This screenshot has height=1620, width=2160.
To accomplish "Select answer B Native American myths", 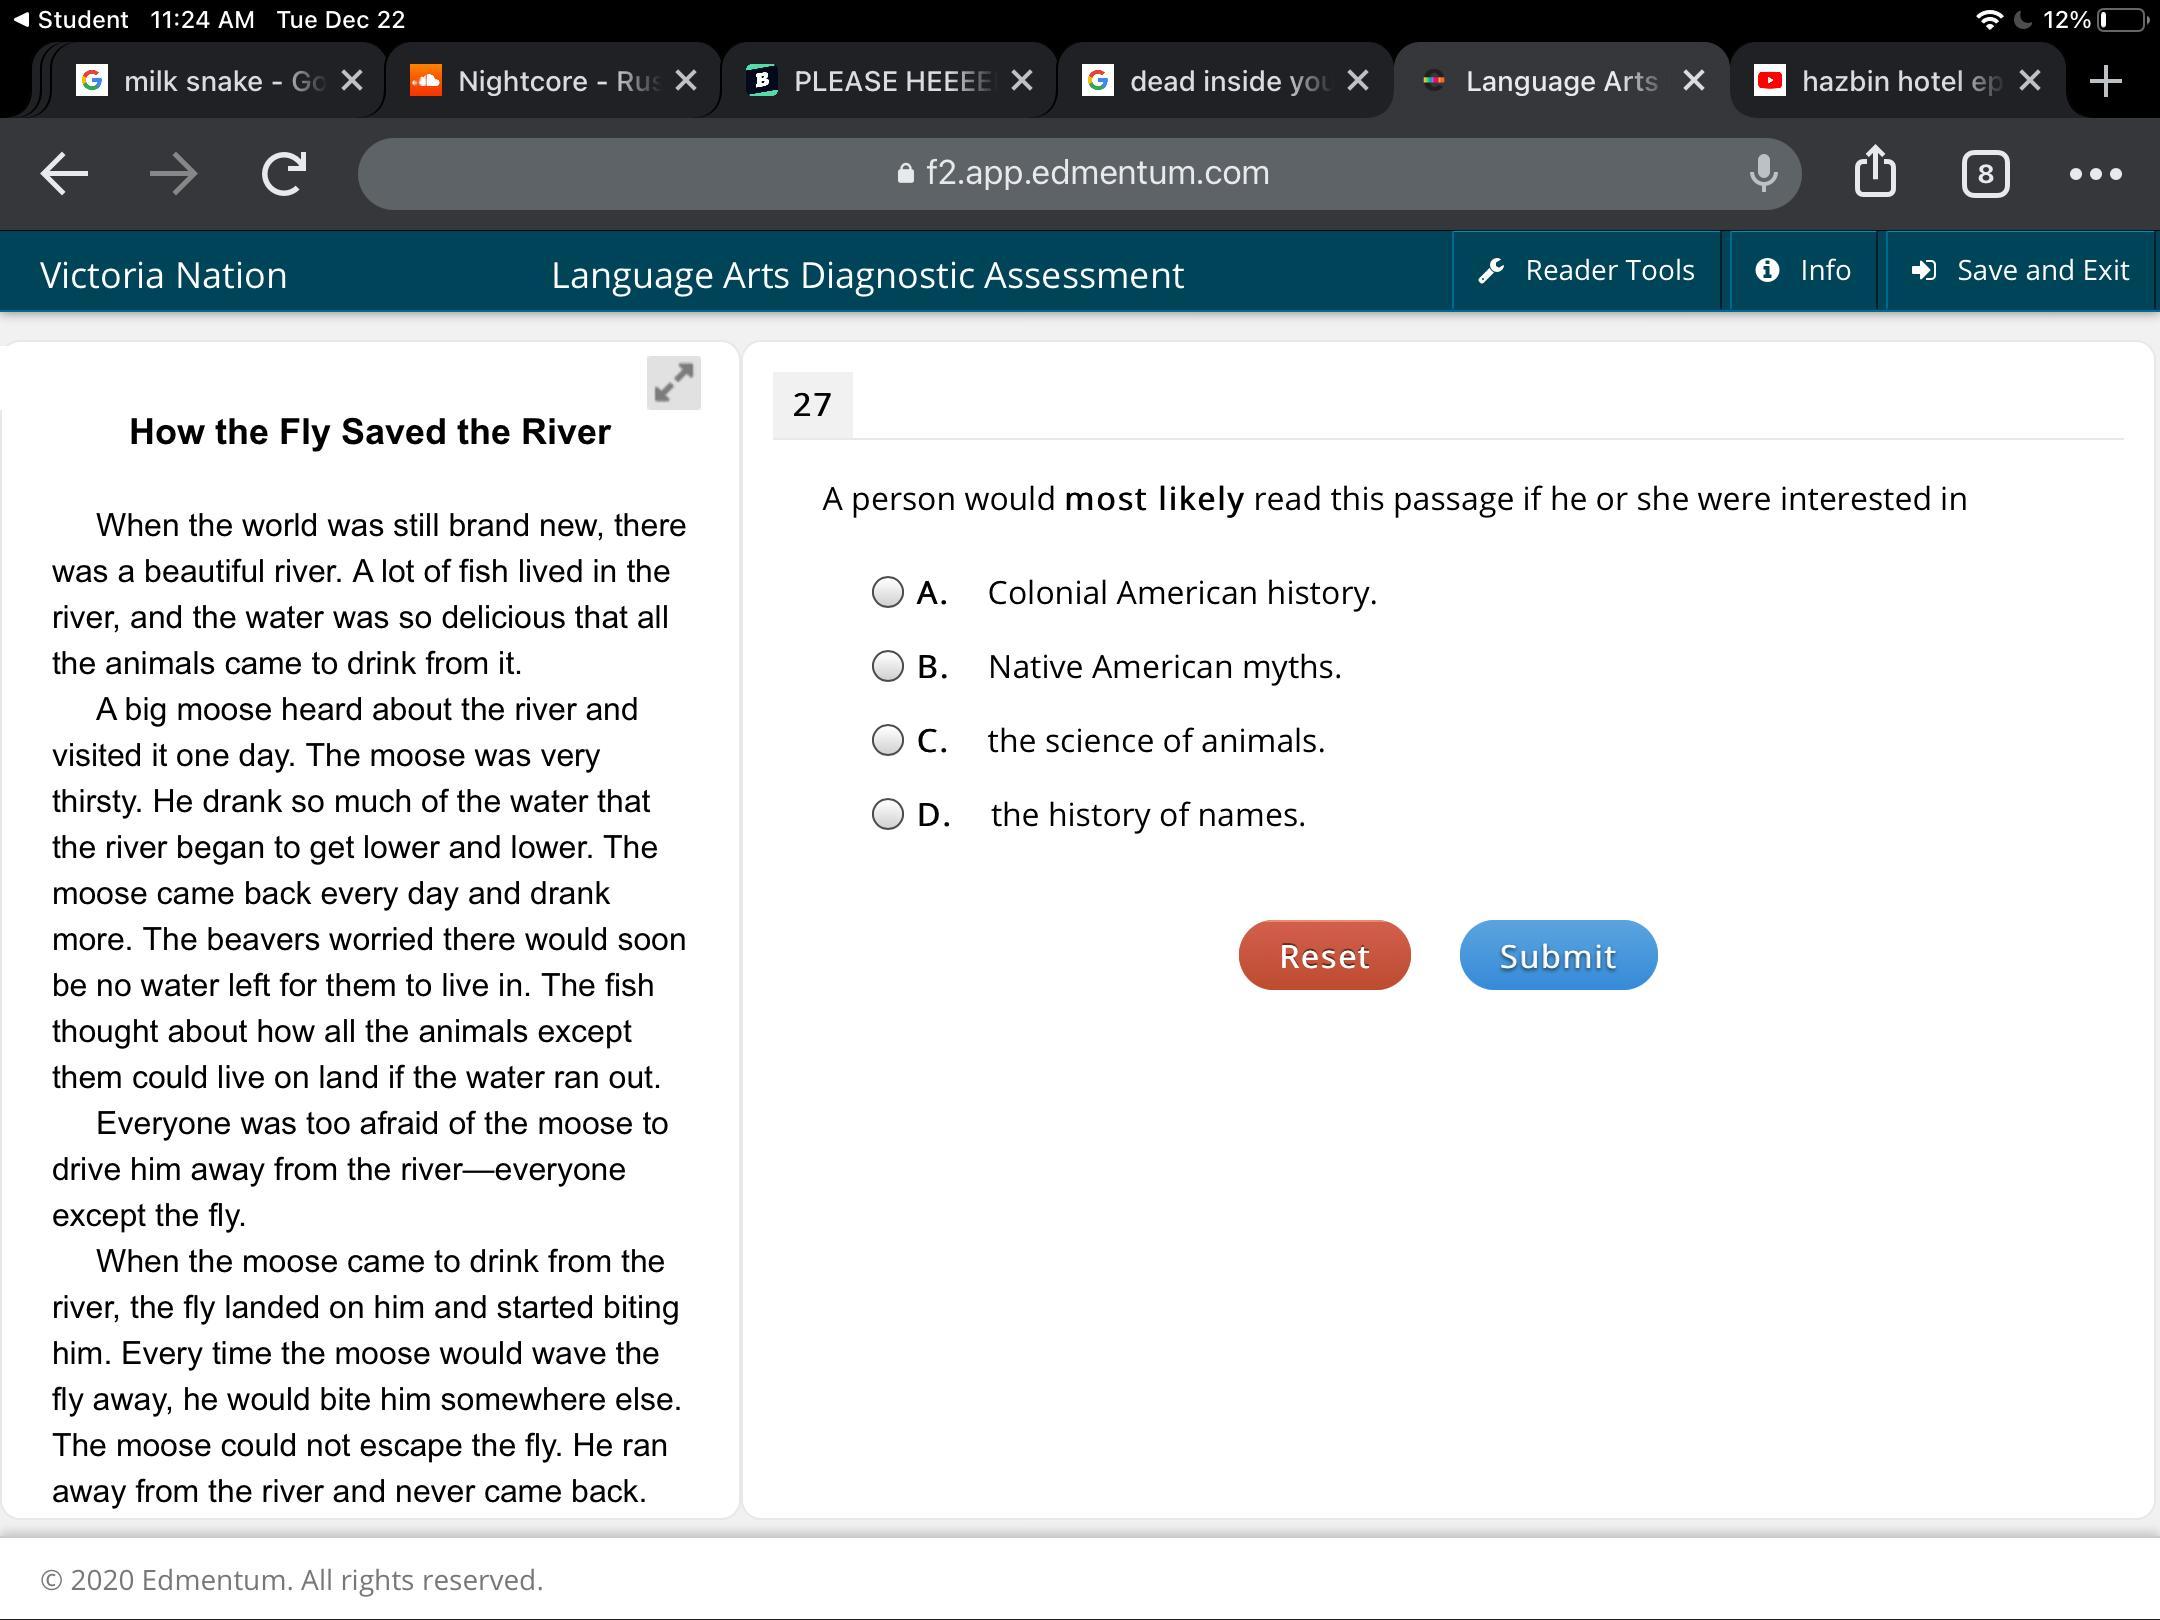I will click(888, 666).
